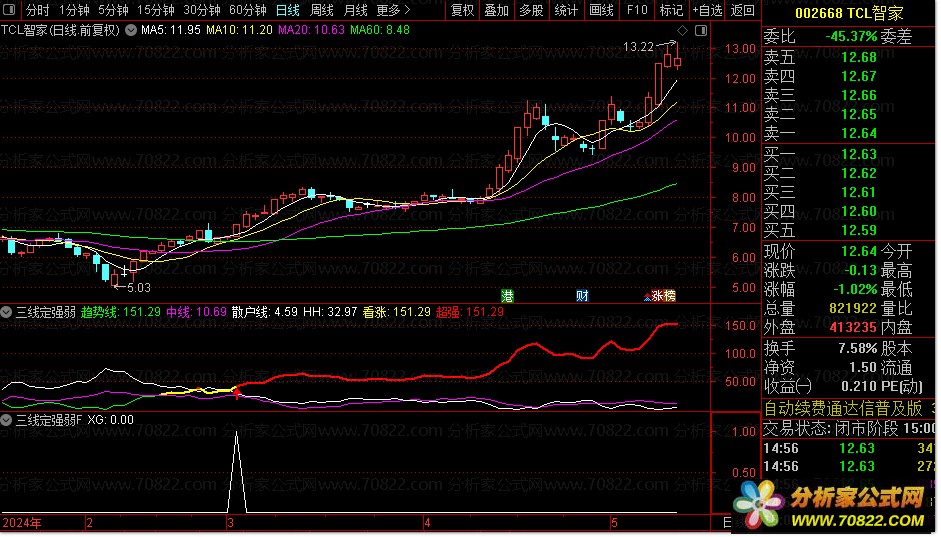The image size is (941, 537).
Task: Expand the 更多 periods menu
Action: tap(394, 10)
